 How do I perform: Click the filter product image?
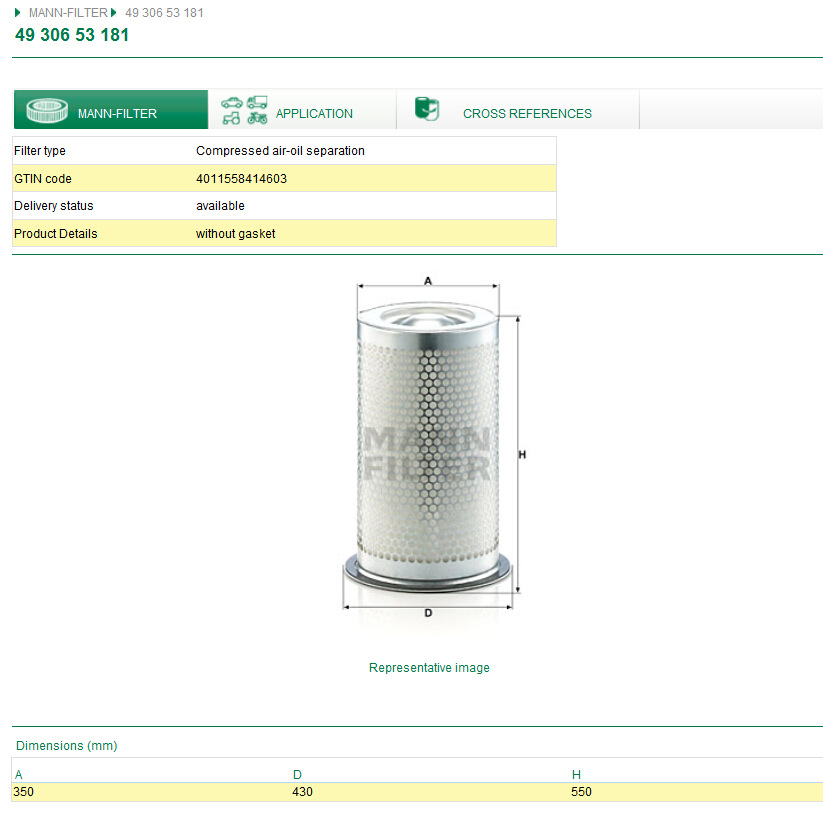429,447
